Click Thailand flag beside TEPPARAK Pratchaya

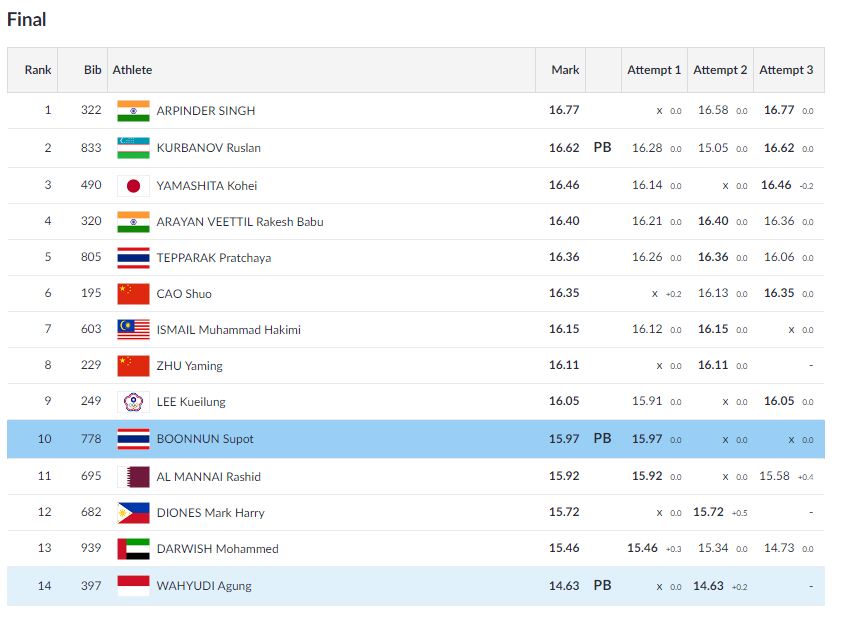133,258
